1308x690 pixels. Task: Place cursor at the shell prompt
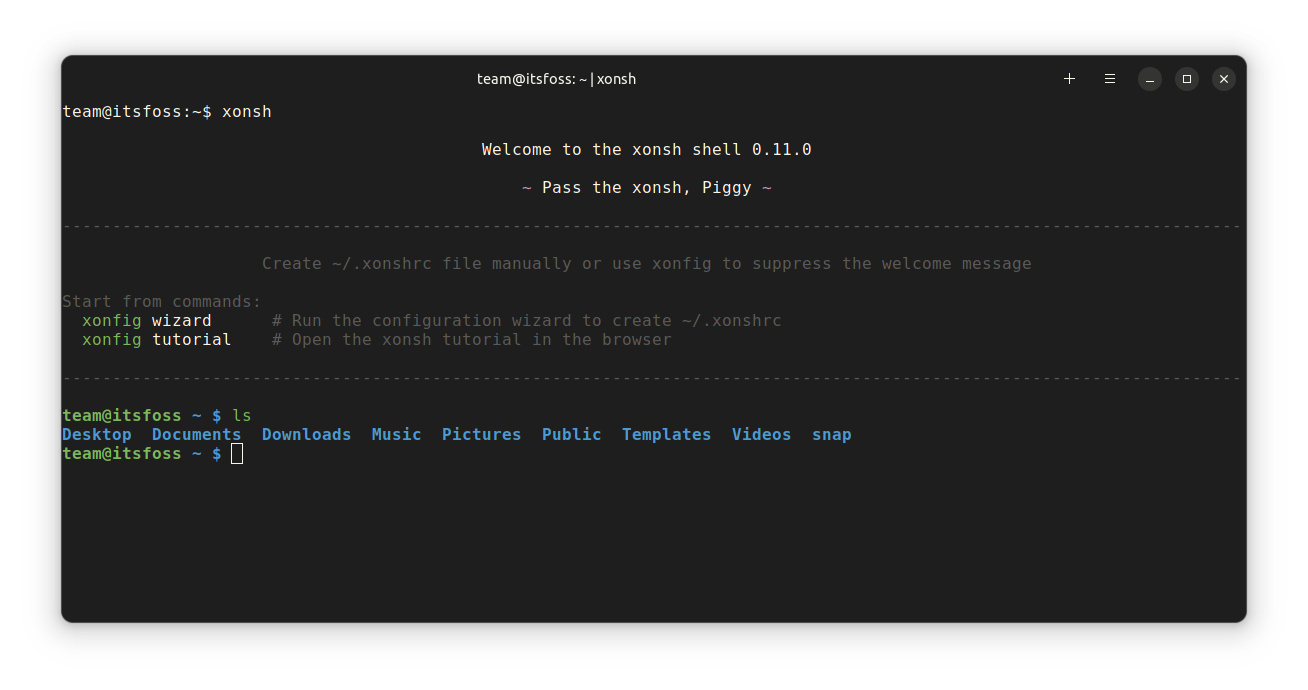[236, 453]
